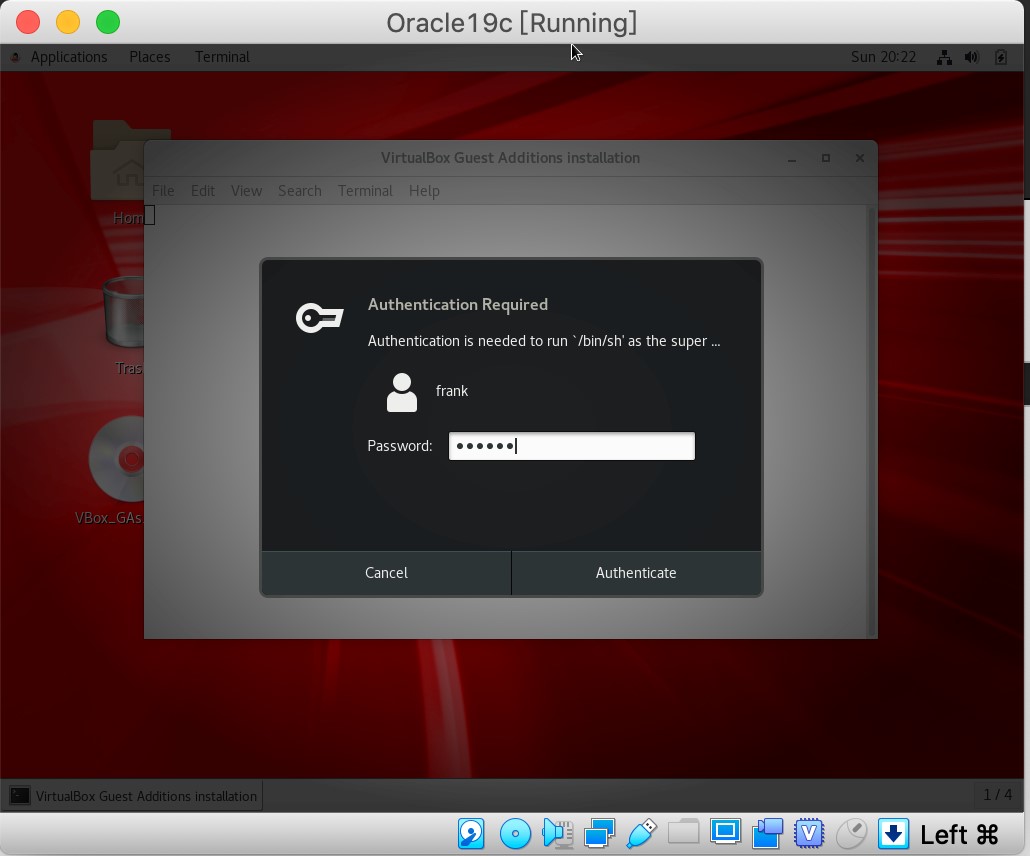Open Edit menu in Guest Additions terminal

click(202, 191)
